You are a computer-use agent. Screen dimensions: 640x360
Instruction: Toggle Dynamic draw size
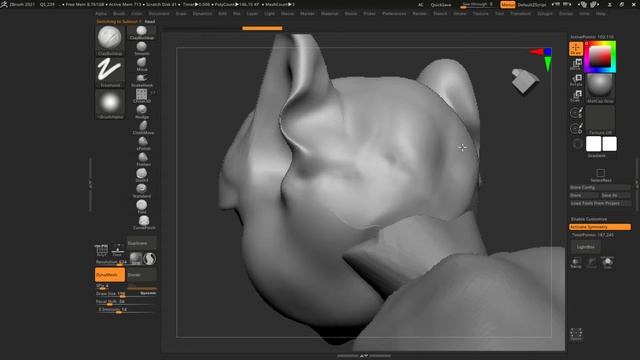click(x=148, y=293)
